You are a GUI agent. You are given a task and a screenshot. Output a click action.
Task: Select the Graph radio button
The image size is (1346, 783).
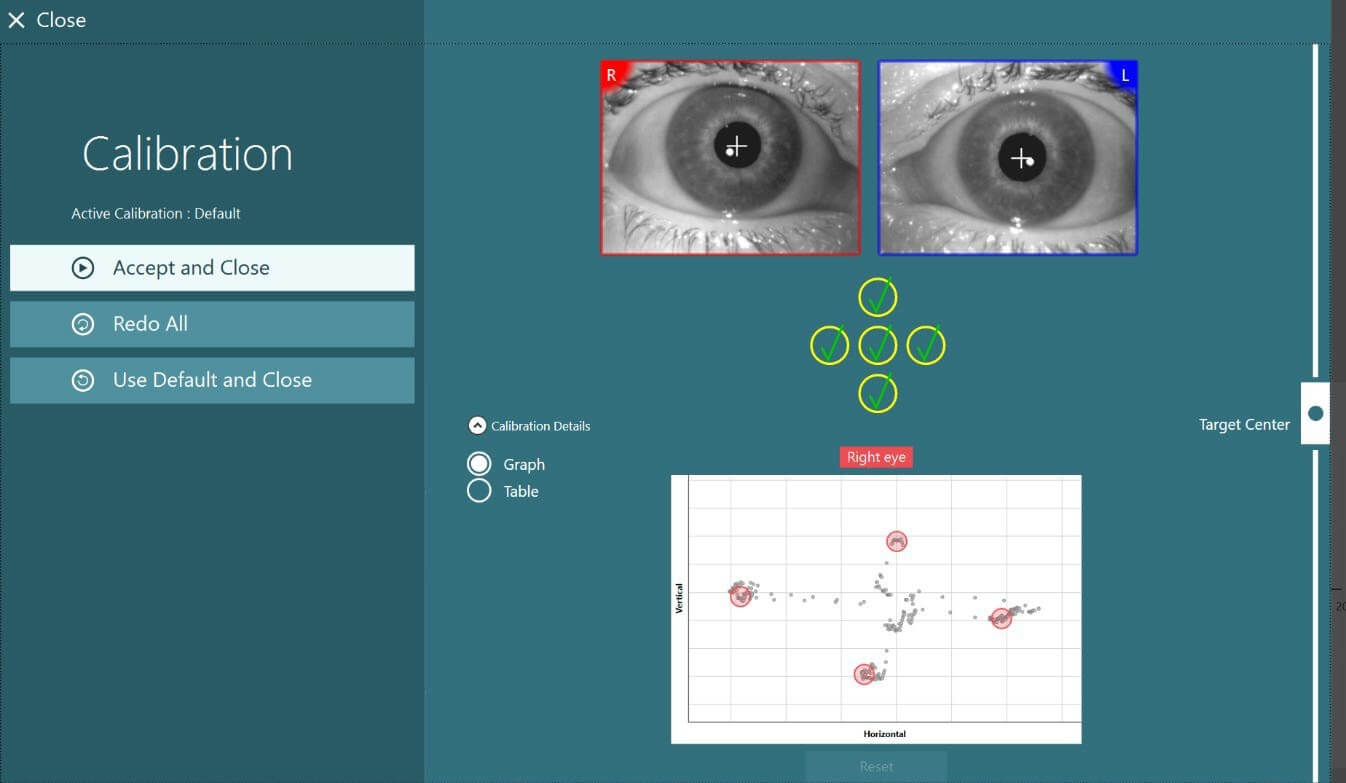[x=479, y=463]
